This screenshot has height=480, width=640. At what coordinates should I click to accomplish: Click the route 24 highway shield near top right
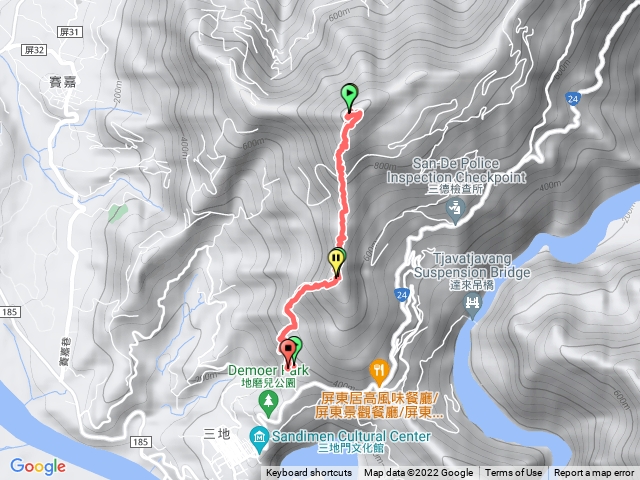pyautogui.click(x=573, y=99)
